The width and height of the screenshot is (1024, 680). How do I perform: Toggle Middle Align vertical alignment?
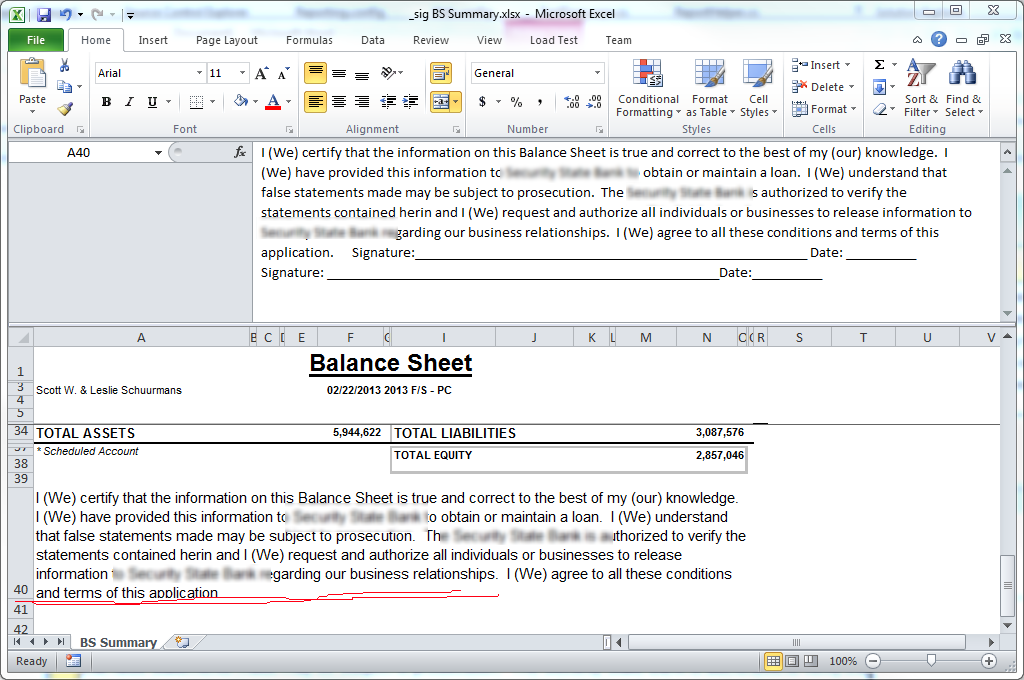pos(339,73)
